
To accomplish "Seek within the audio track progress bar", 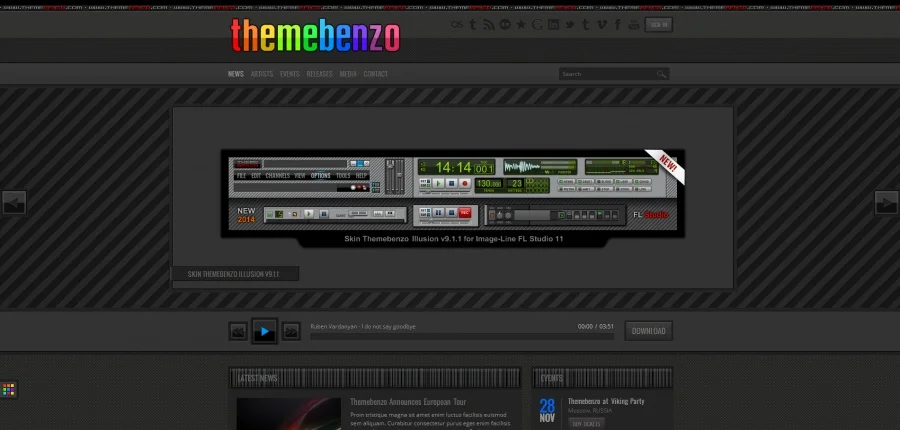I will click(462, 337).
